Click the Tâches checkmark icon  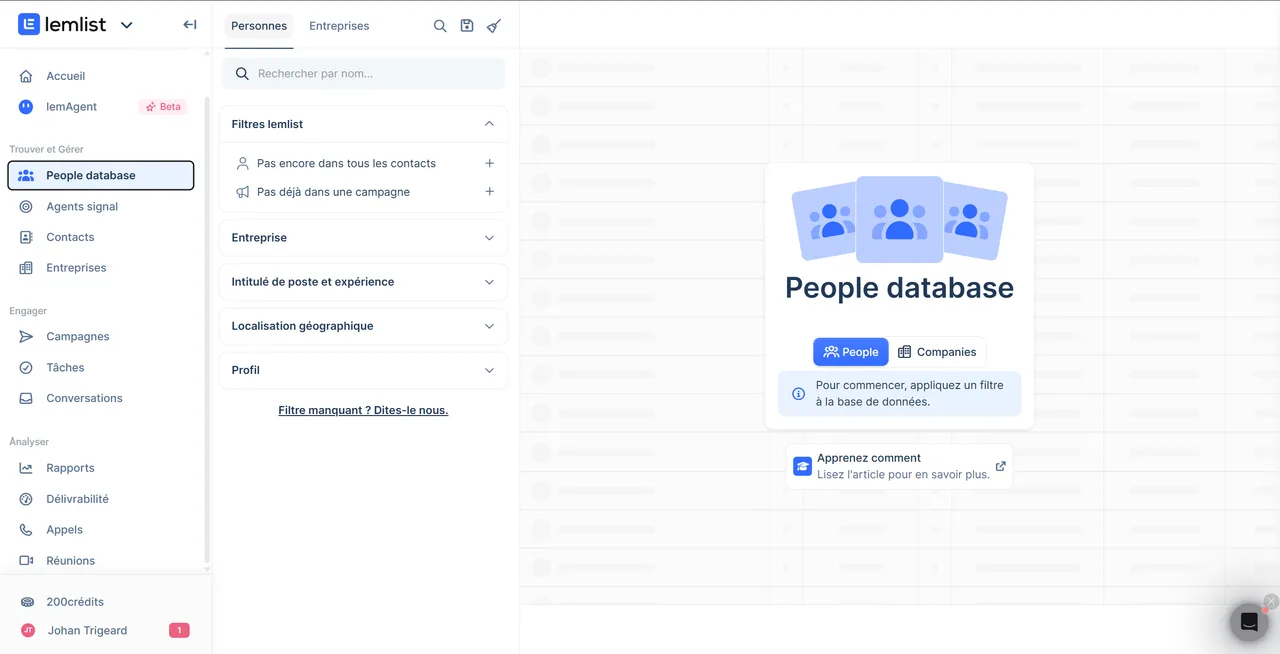(x=26, y=368)
